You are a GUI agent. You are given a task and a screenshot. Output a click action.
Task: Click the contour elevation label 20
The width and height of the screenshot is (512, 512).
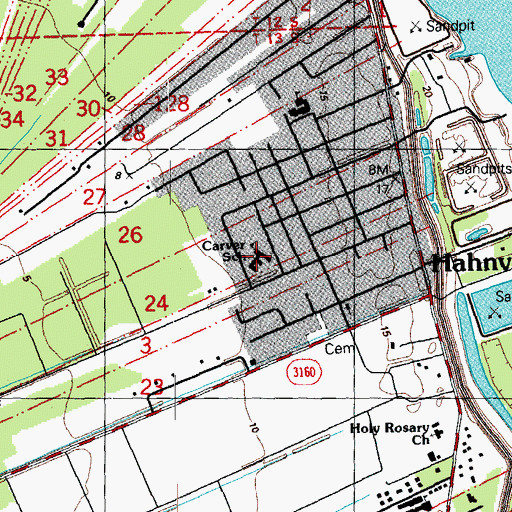(427, 91)
